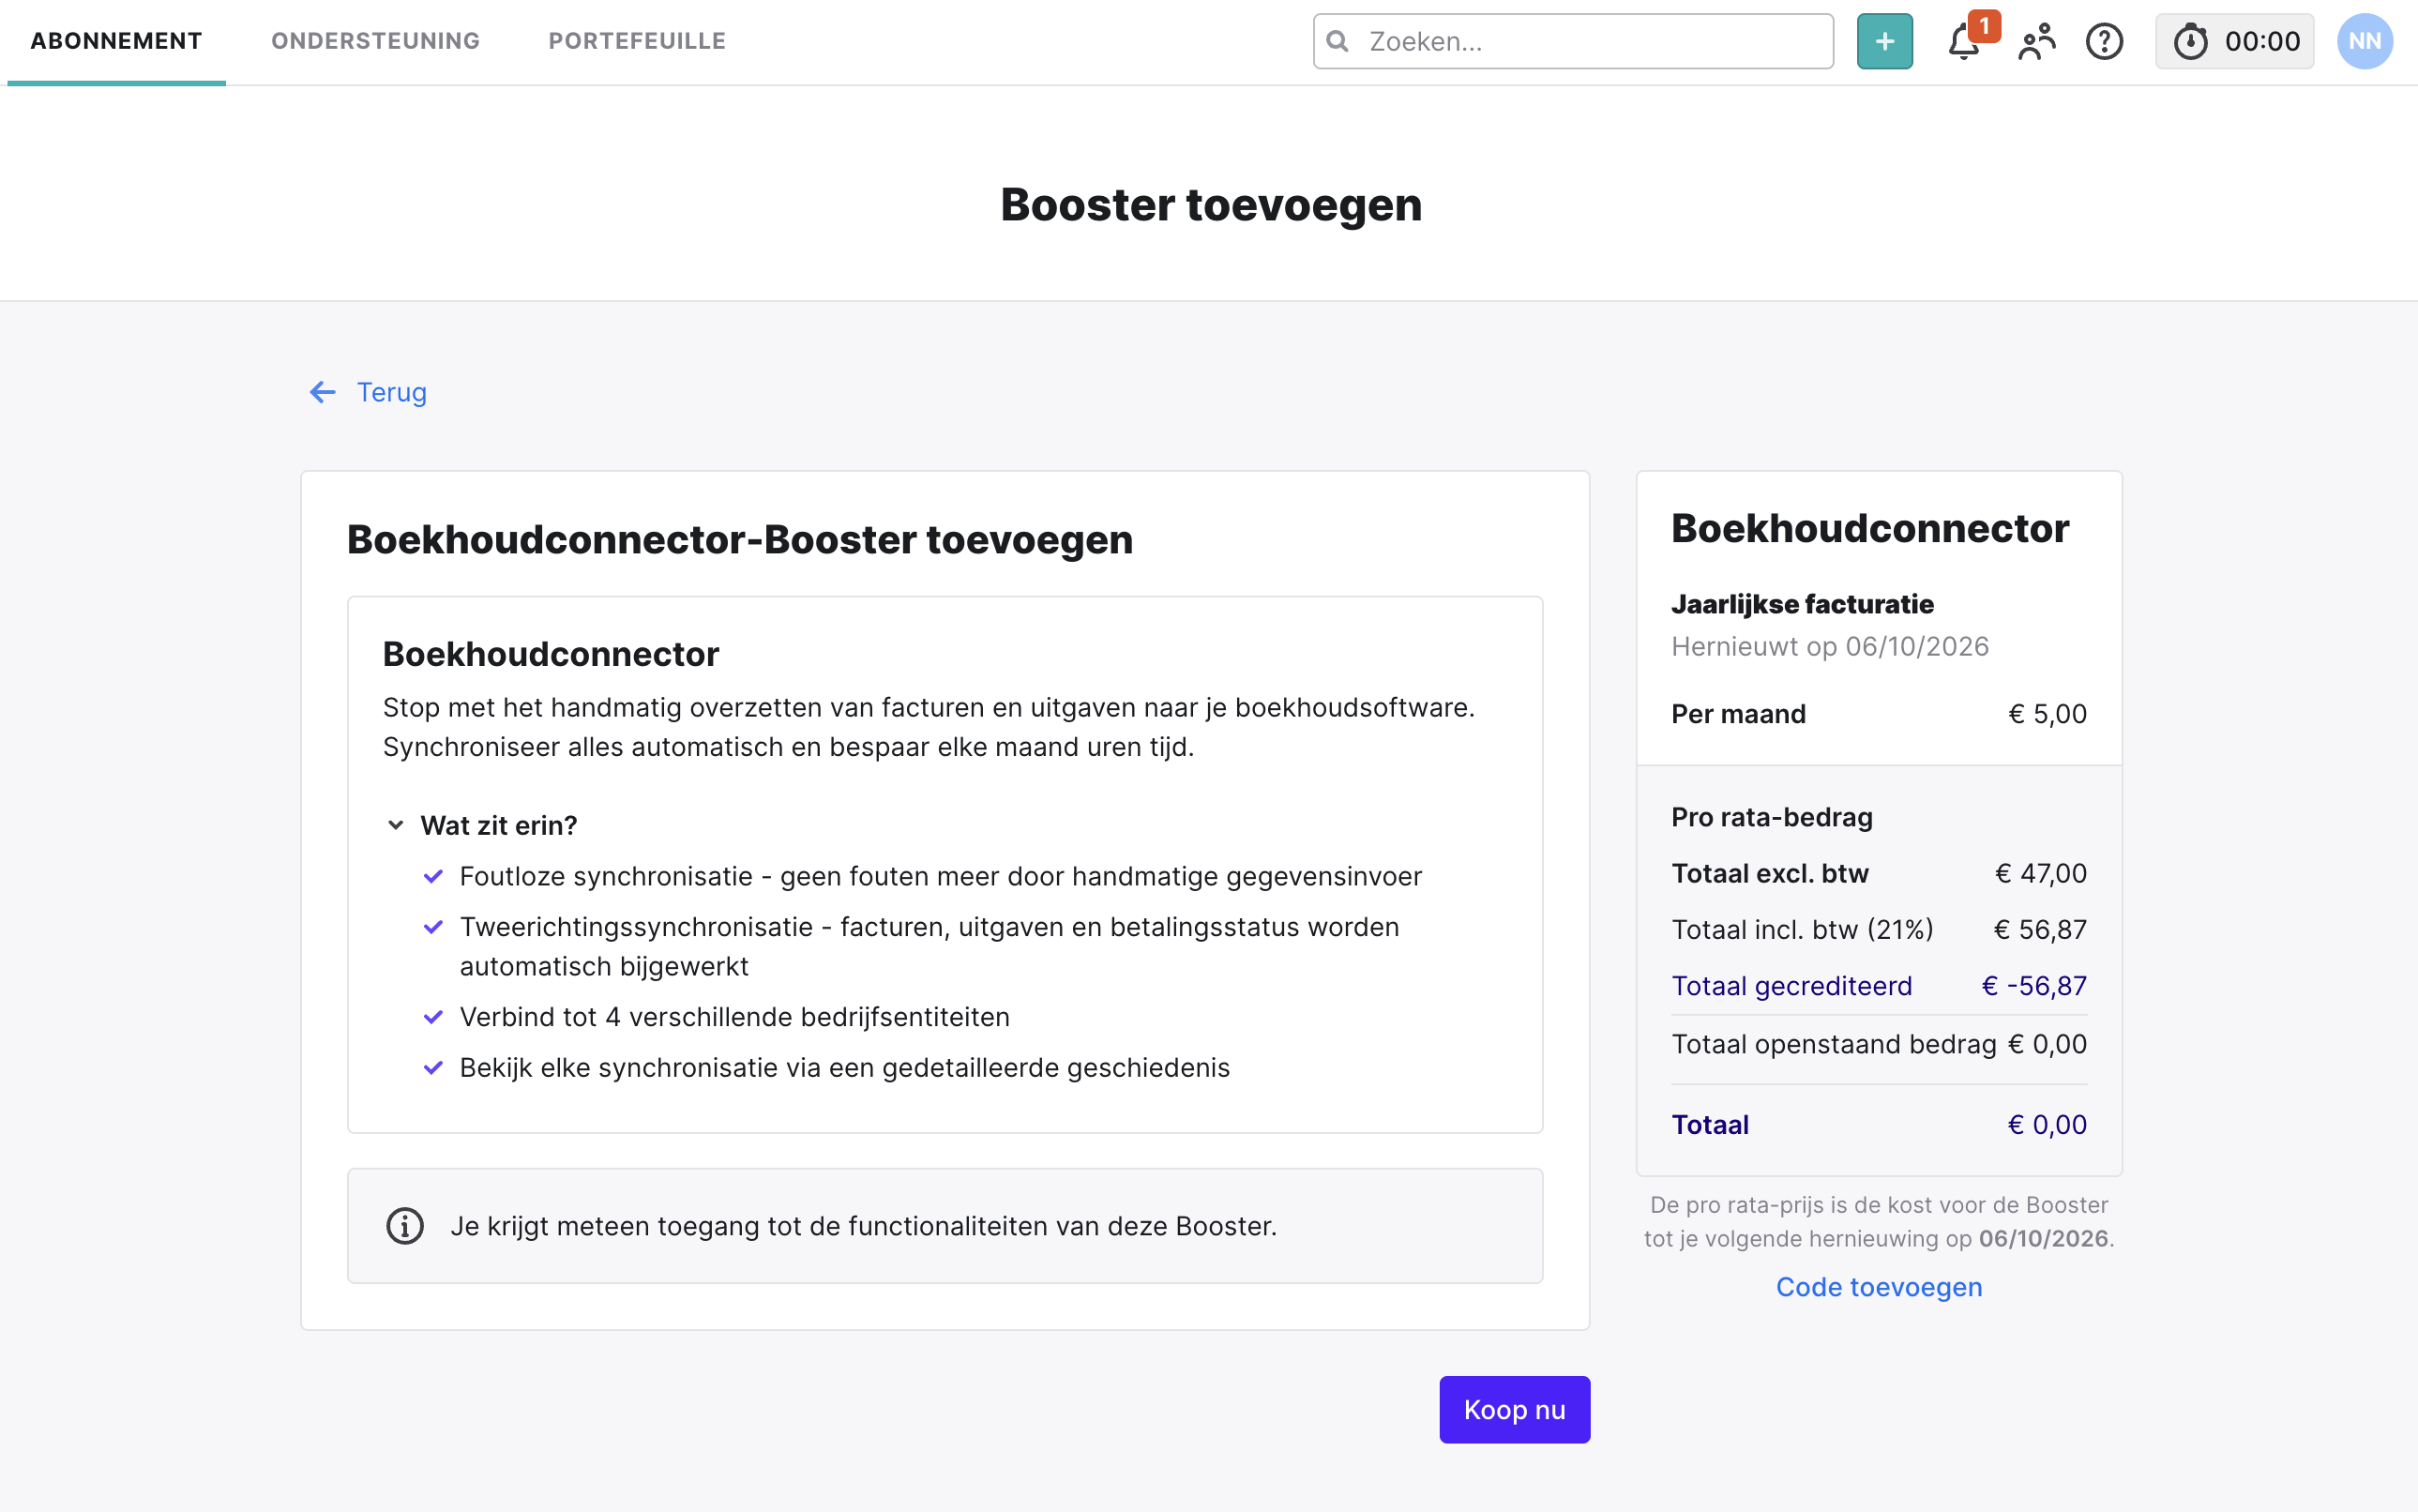Click the 'Hernieuwt op 06/10/2026' text

1830,646
